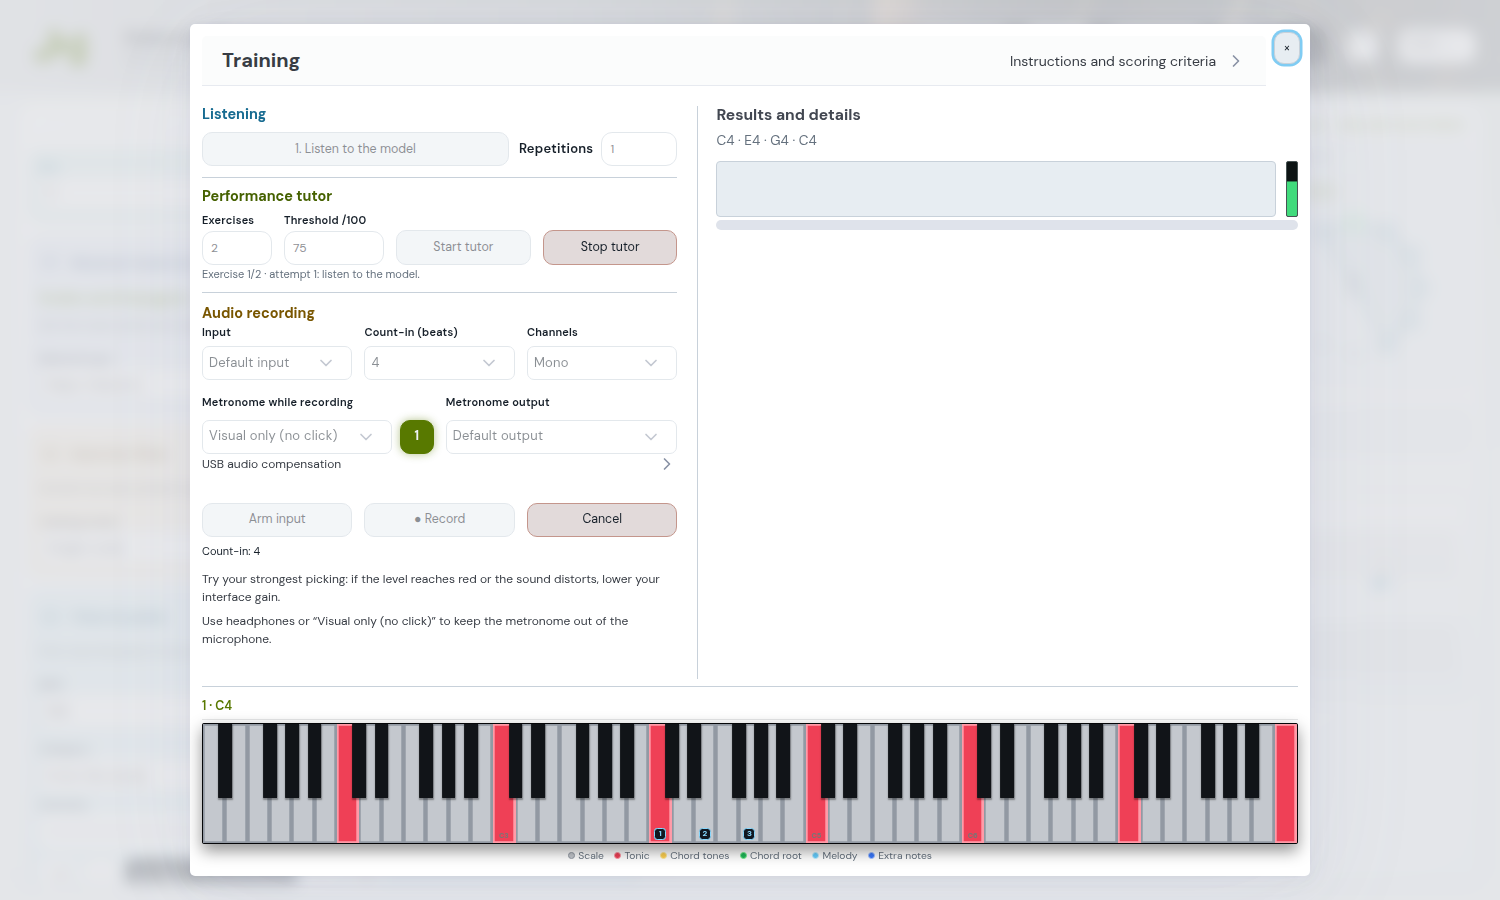
Task: Click the Extra notes legend entry
Action: 900,856
